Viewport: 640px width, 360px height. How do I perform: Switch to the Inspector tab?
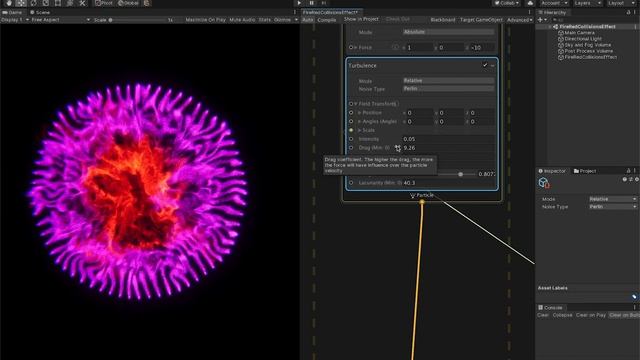point(552,171)
